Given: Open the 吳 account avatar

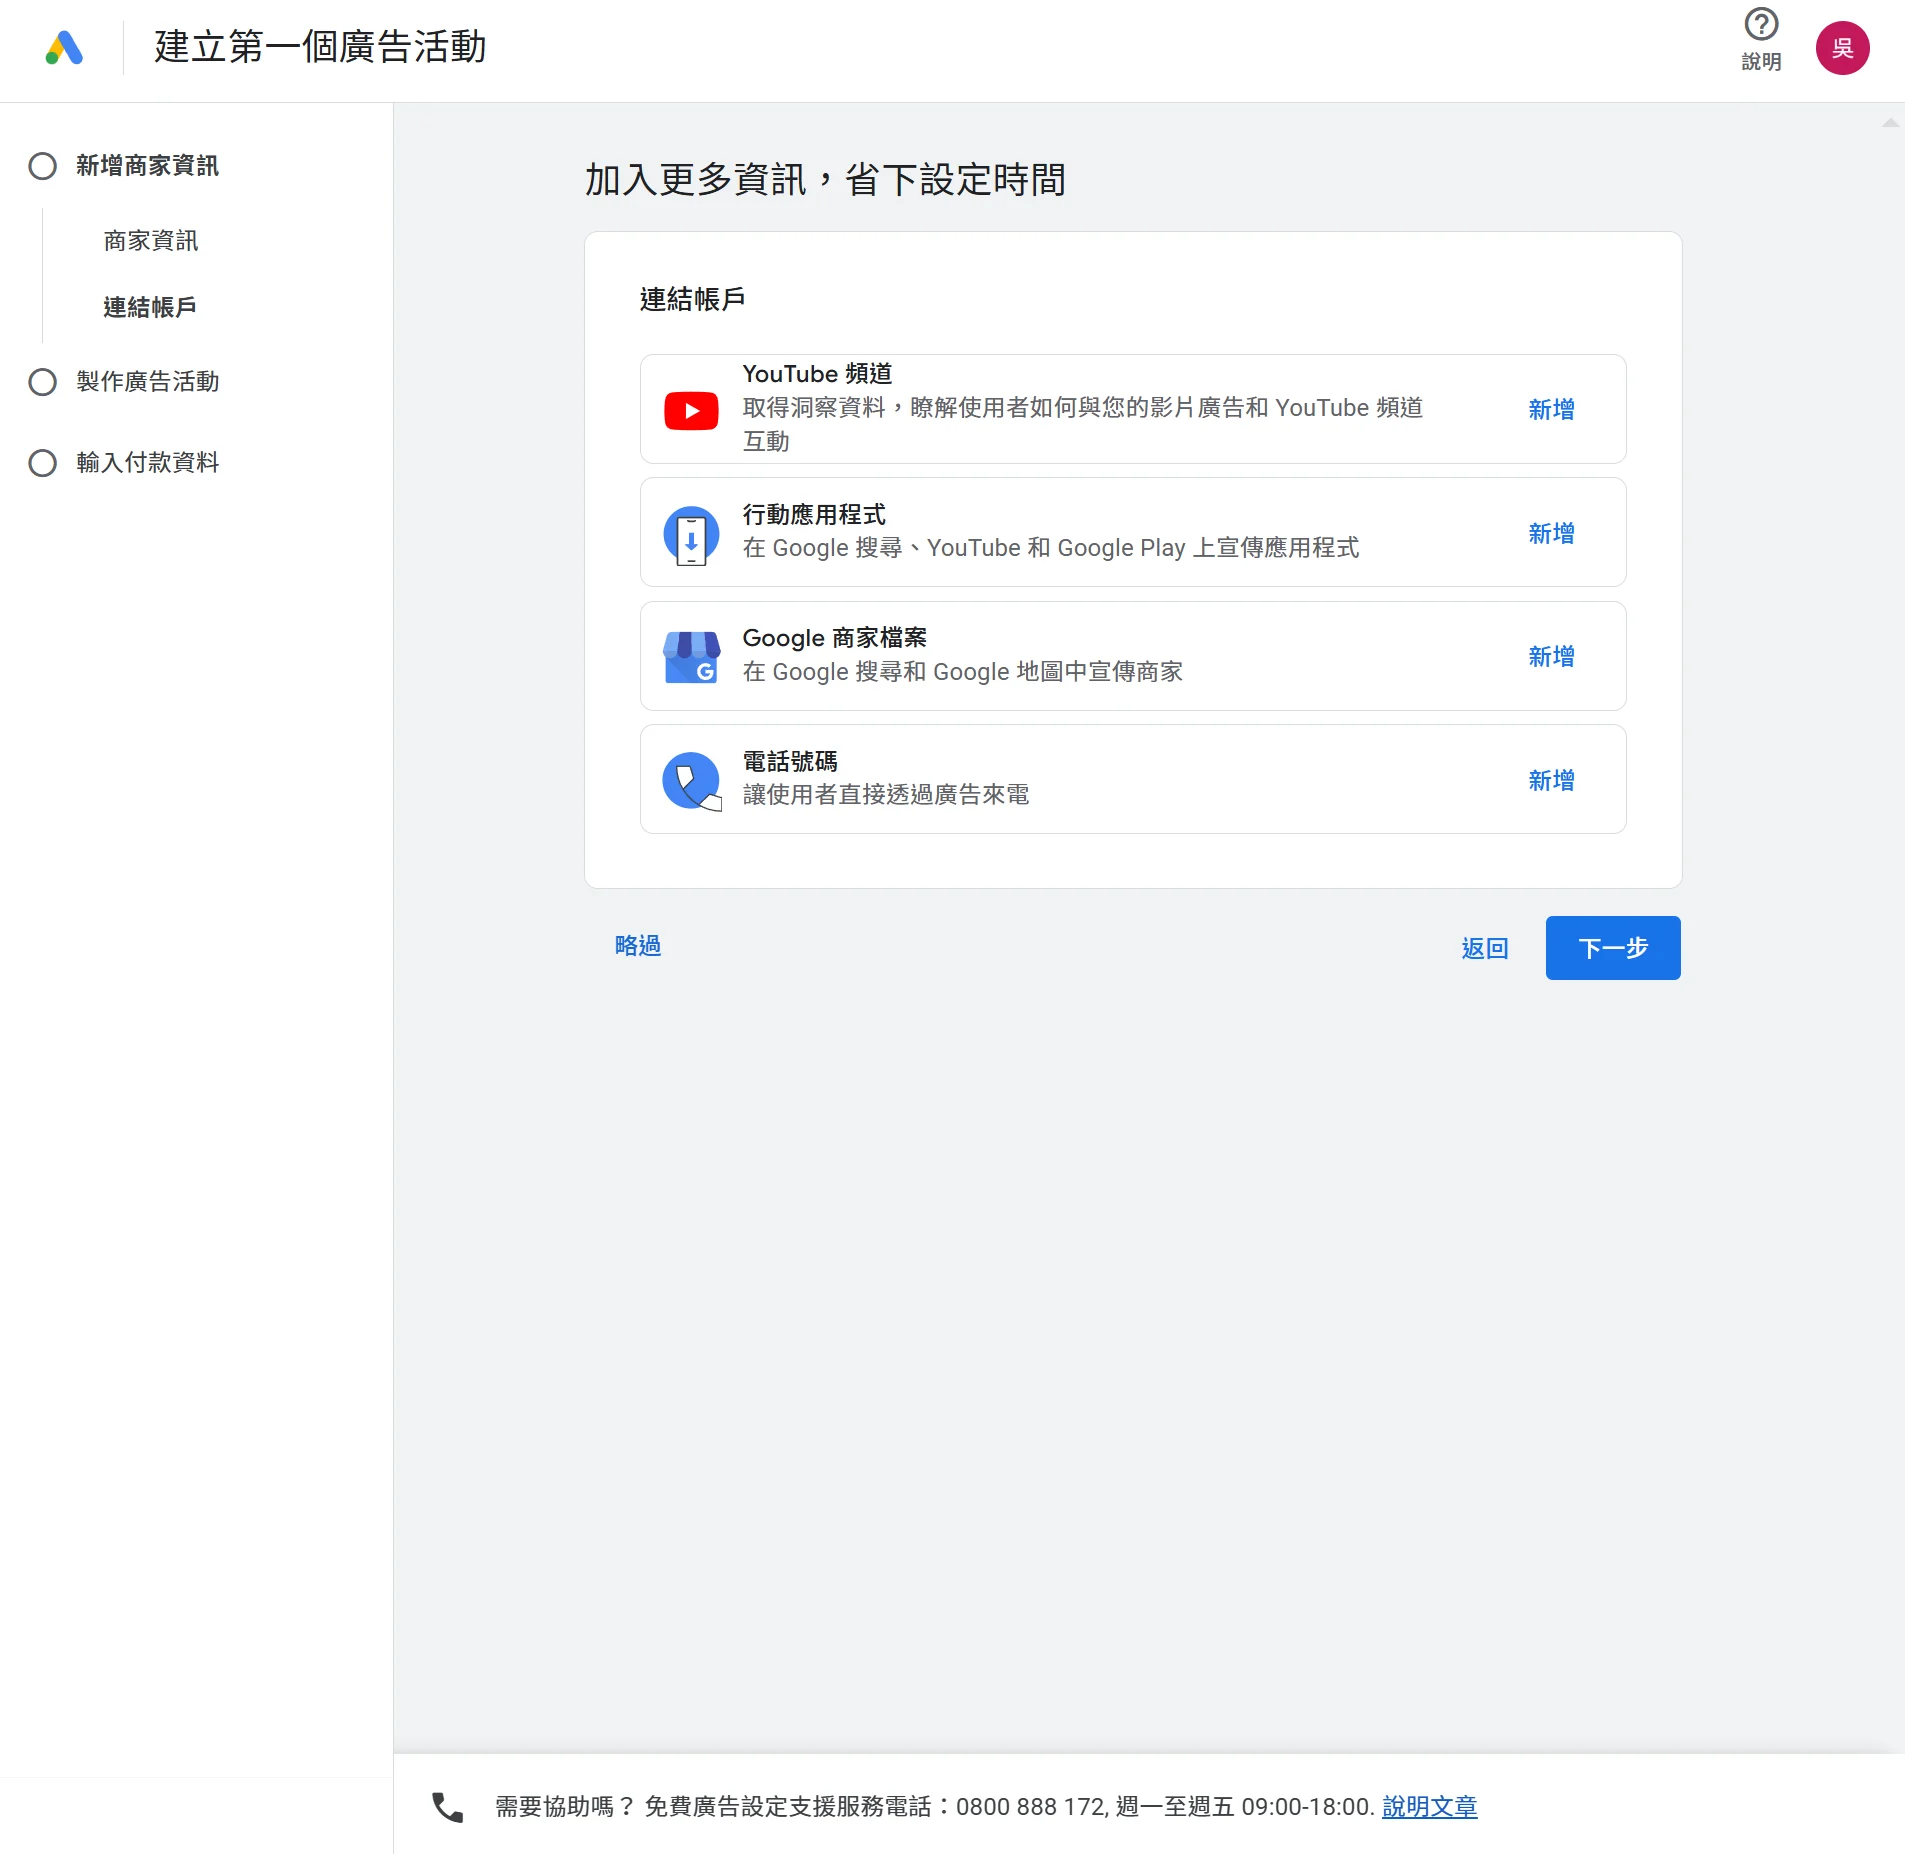Looking at the screenshot, I should click(x=1841, y=48).
